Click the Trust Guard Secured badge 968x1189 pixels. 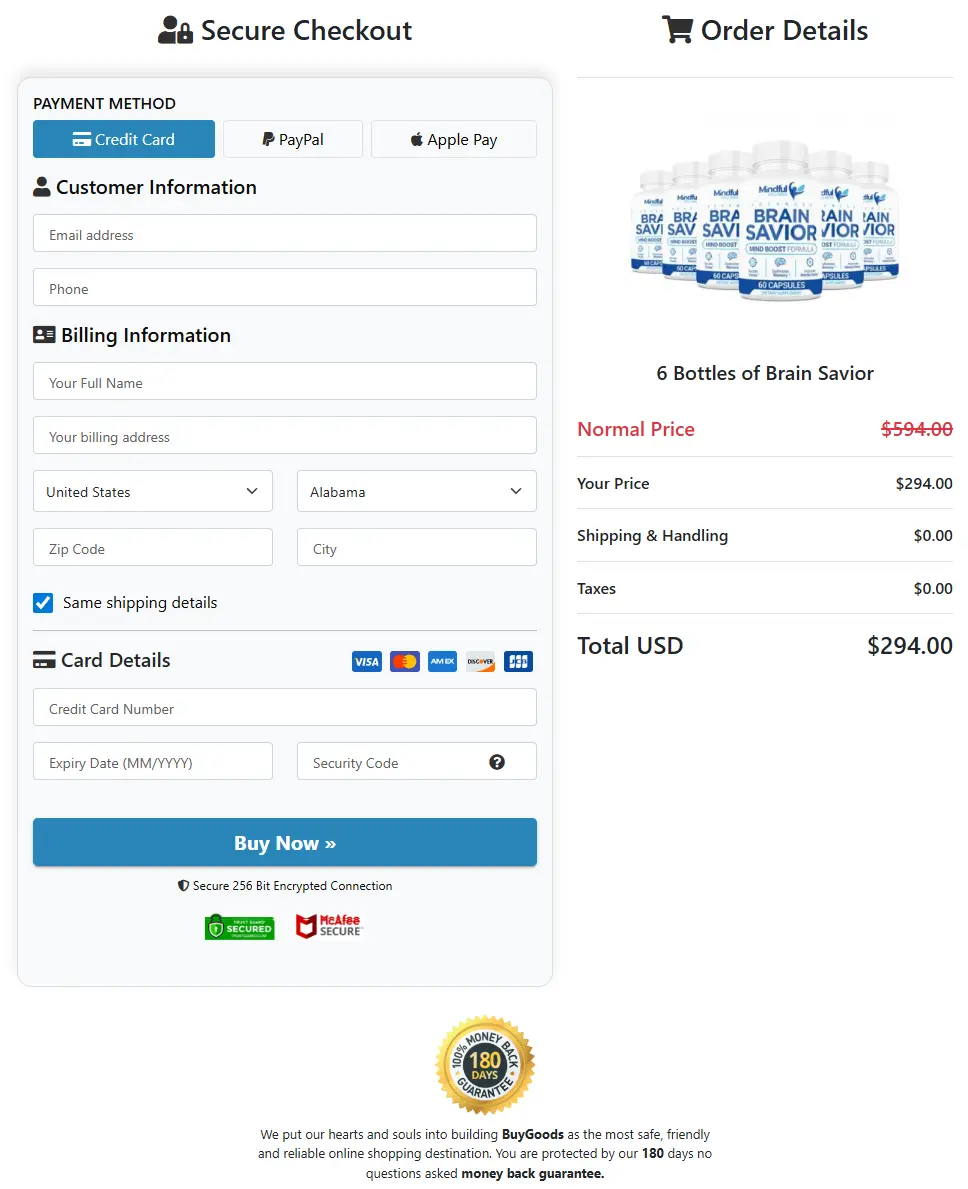[239, 925]
